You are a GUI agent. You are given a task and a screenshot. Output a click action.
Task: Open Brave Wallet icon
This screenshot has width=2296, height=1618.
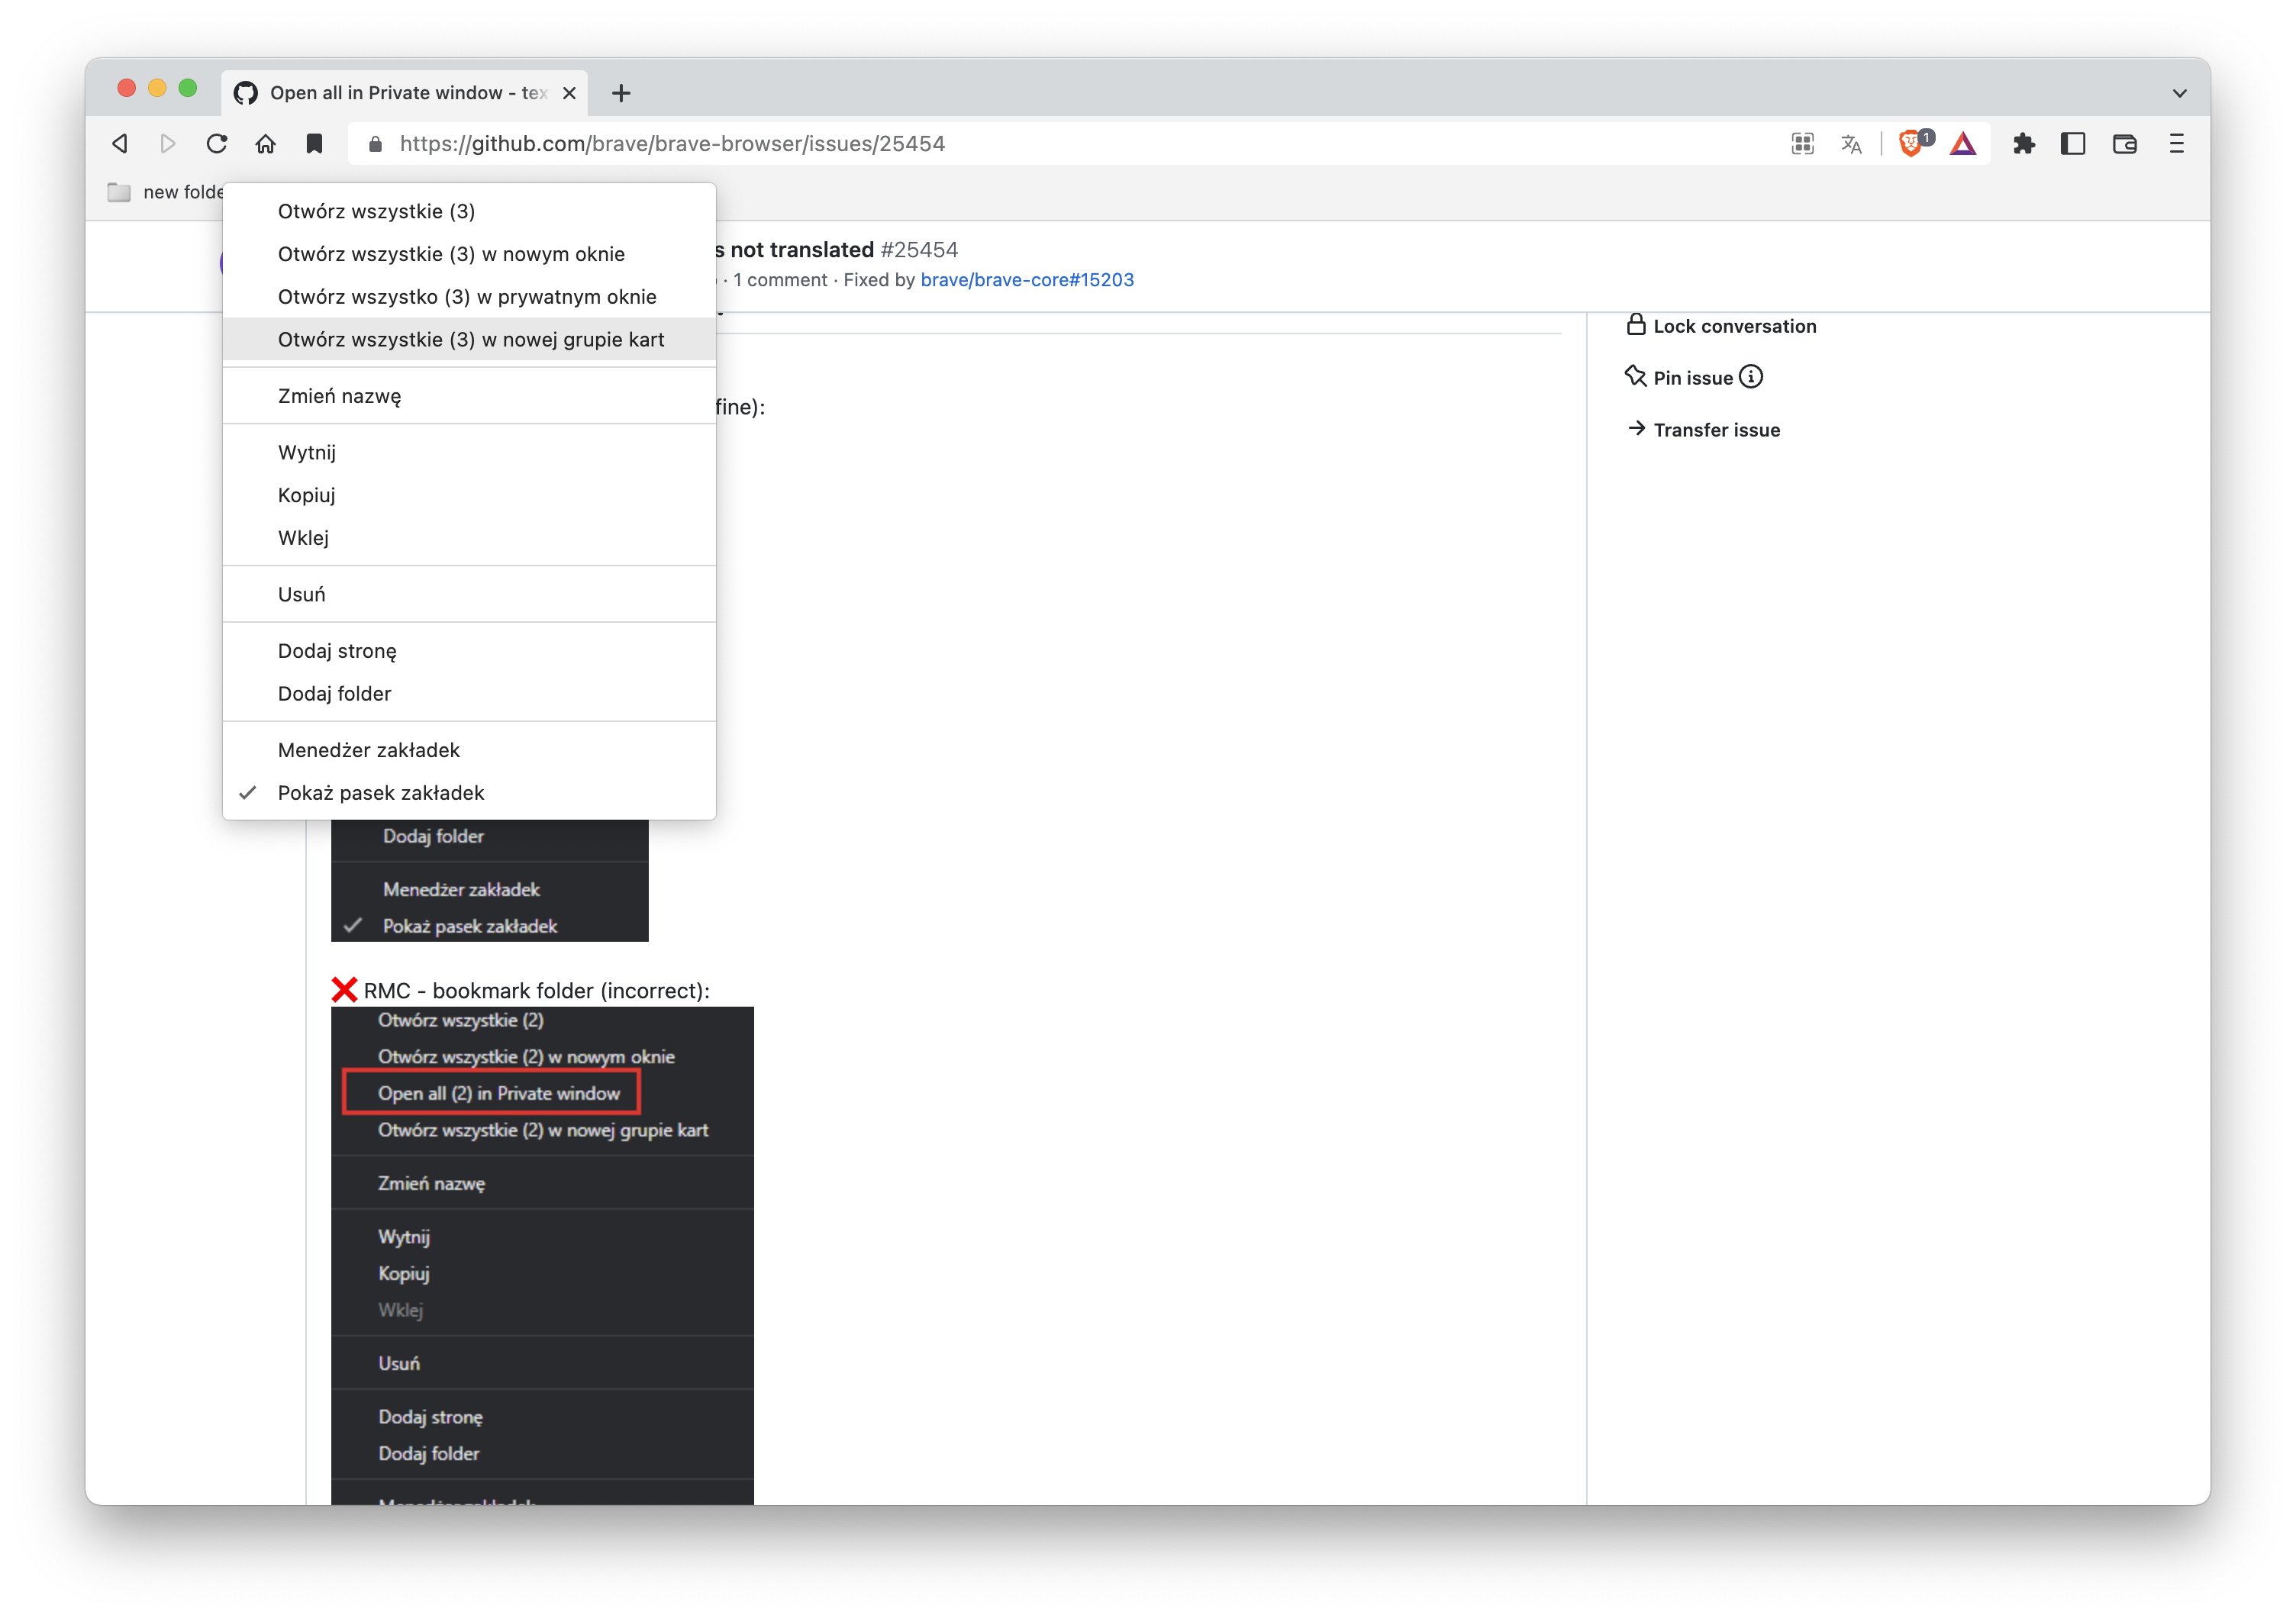tap(2124, 143)
